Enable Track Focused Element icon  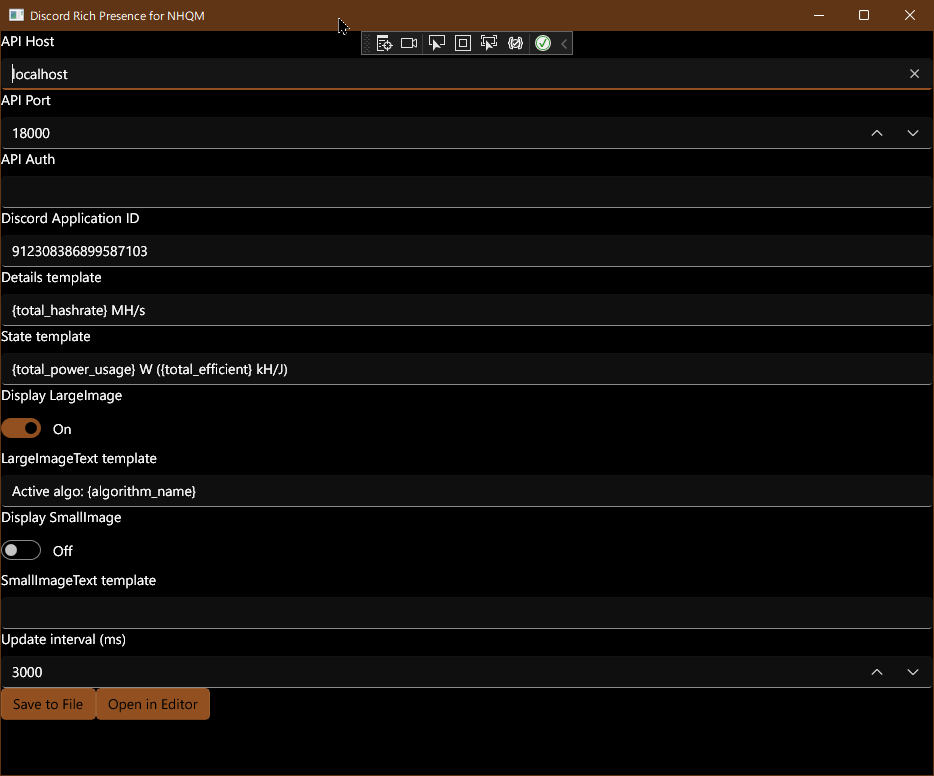point(489,43)
